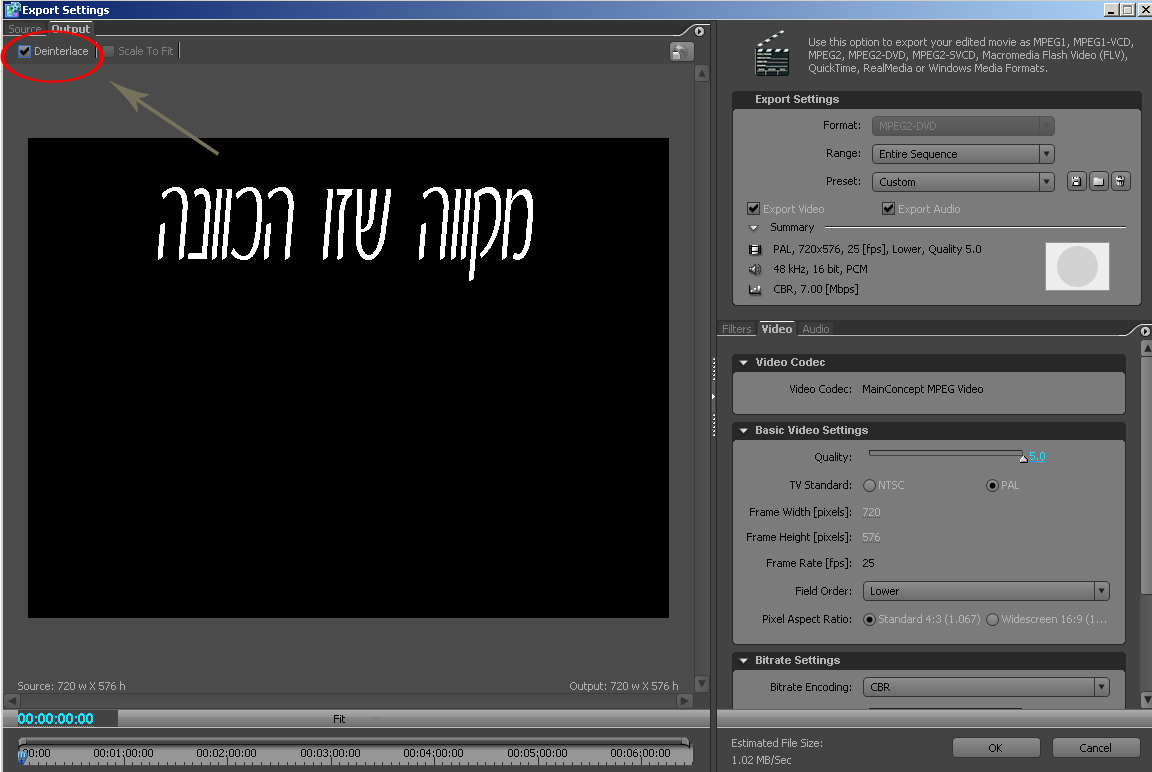
Task: Click the preview scroll down arrow
Action: 702,684
